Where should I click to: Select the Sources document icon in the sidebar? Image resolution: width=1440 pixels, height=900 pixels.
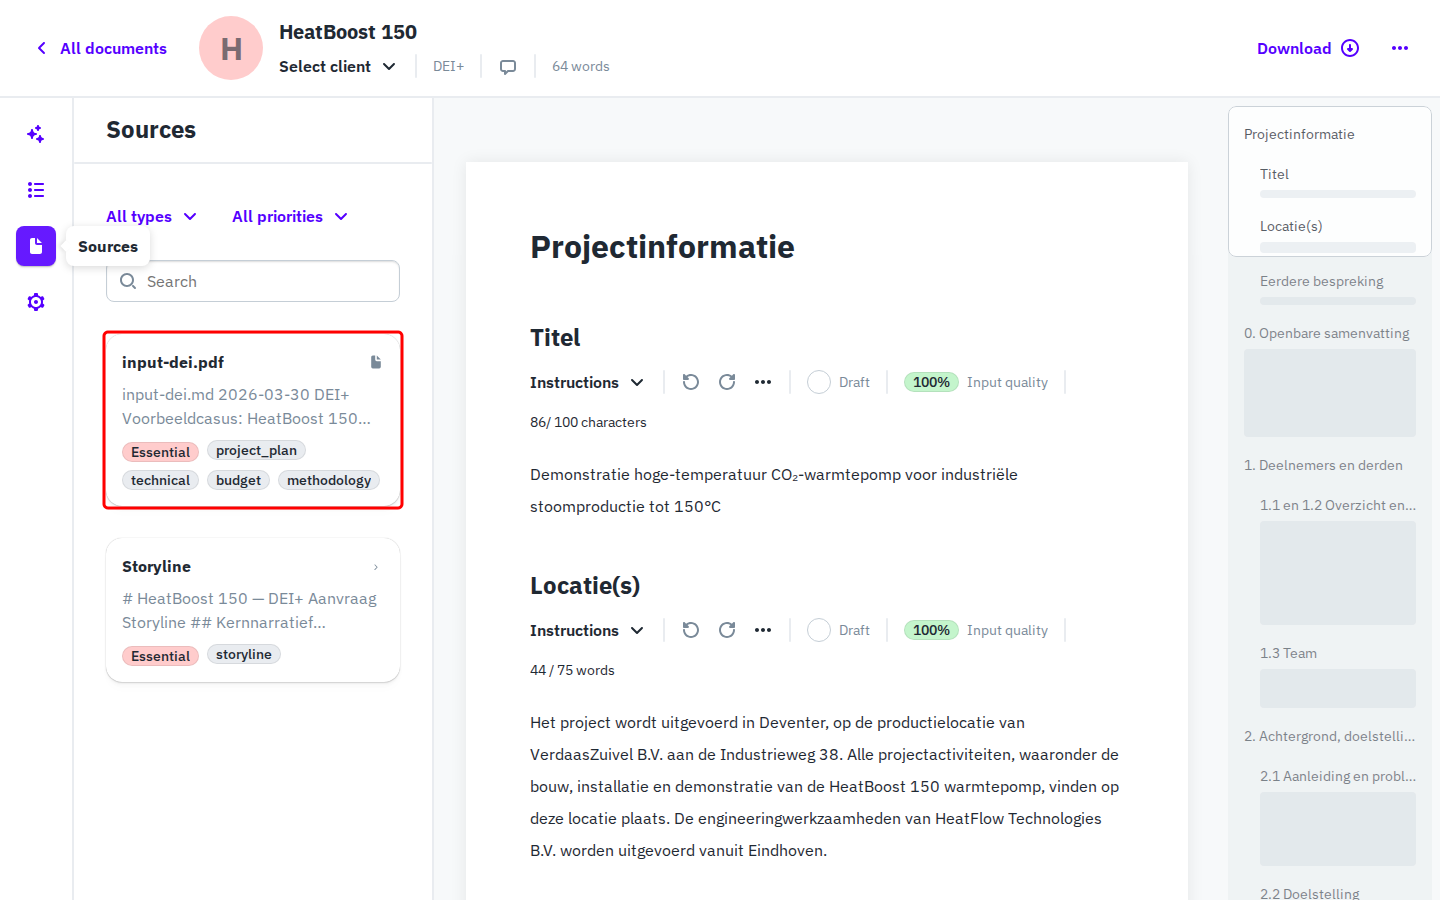click(36, 246)
